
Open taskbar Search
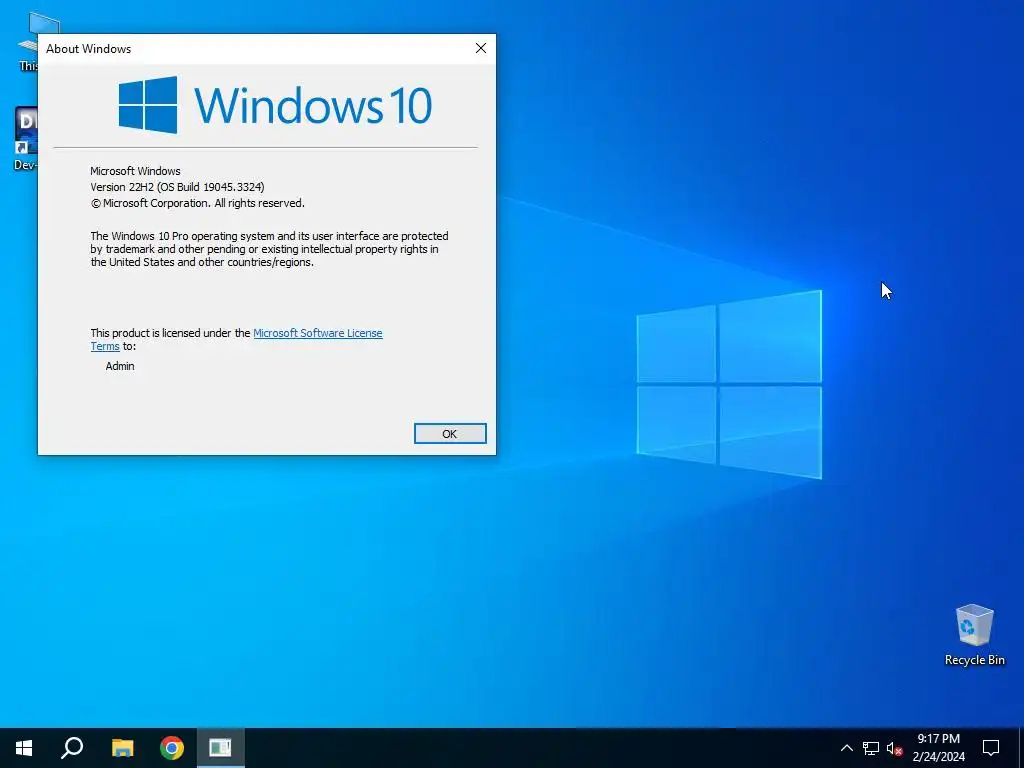(72, 748)
